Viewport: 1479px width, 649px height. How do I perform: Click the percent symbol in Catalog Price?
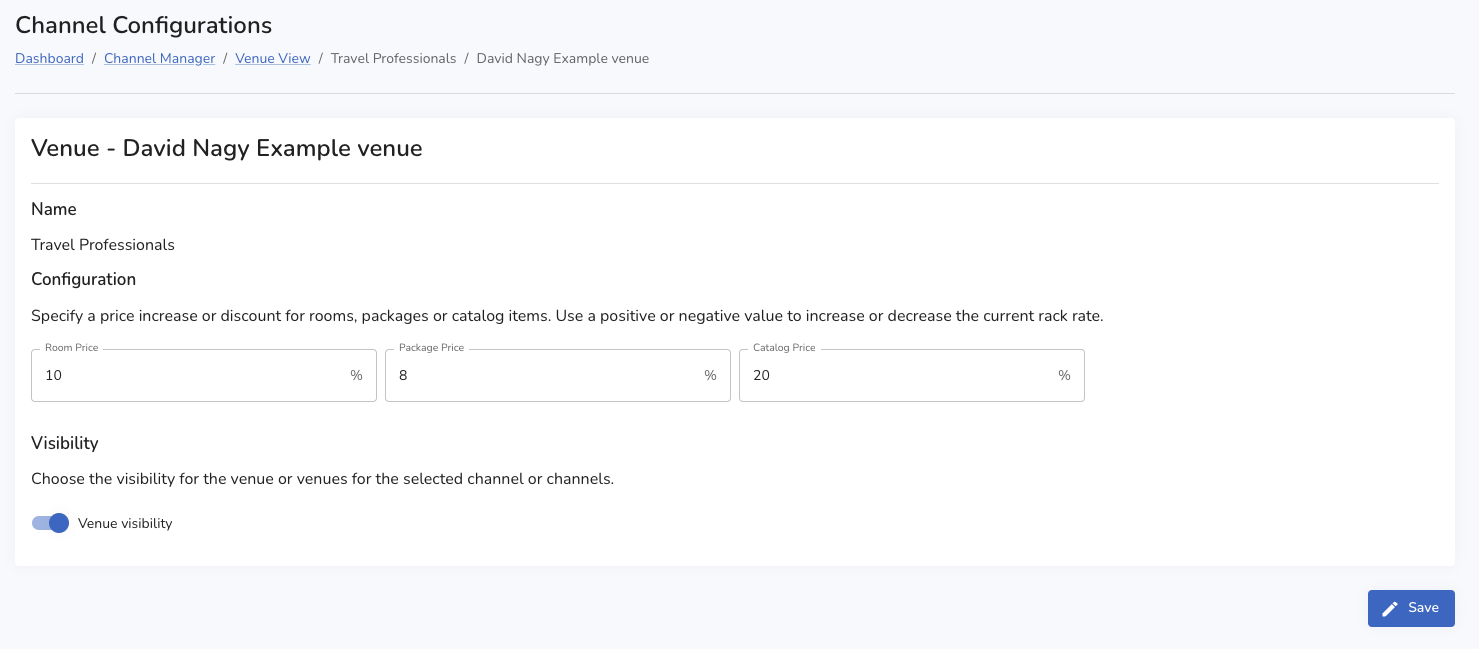[1064, 376]
